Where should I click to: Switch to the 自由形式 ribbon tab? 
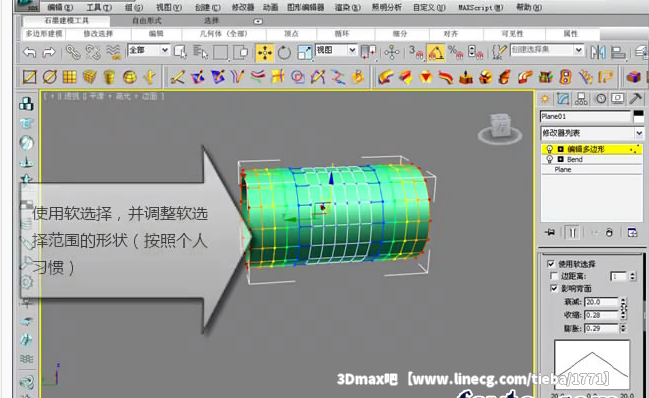click(147, 20)
